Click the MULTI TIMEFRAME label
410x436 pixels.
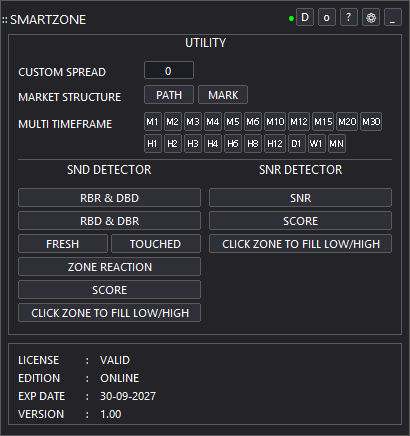click(x=65, y=124)
